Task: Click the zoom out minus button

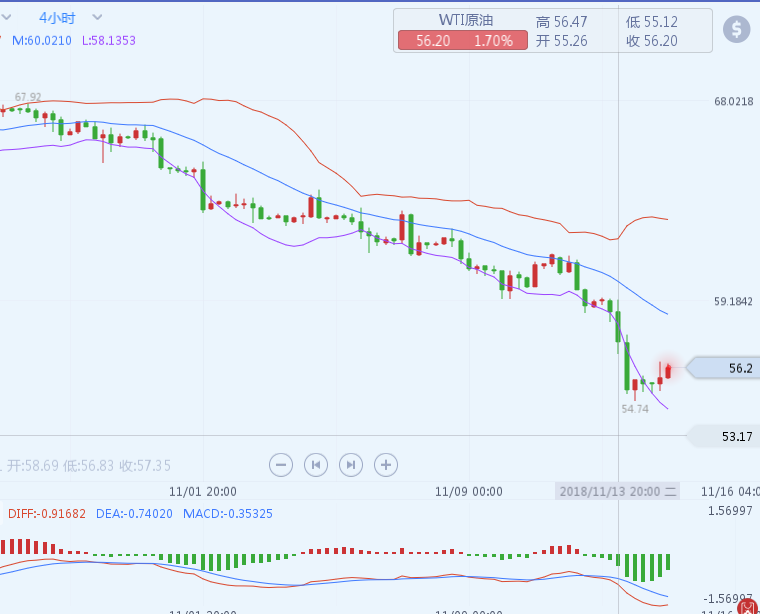Action: pyautogui.click(x=281, y=464)
